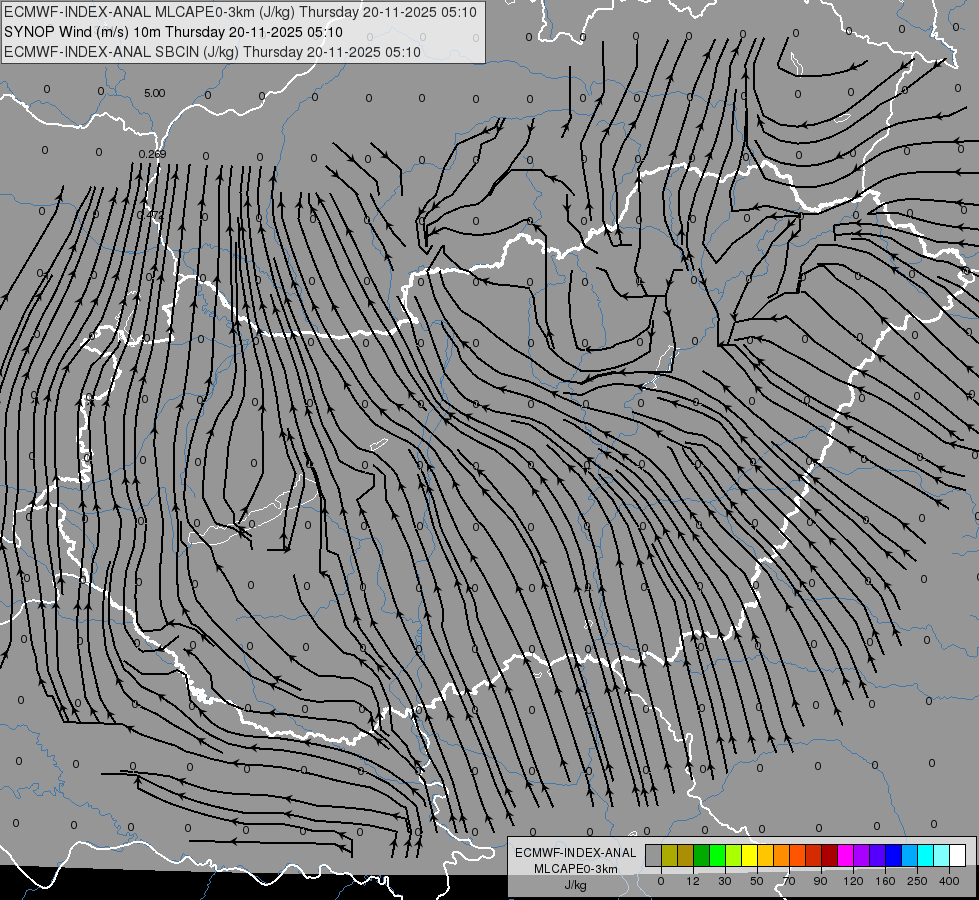Click the legend title ECMWF-INDEX-ANAL
Image resolution: width=979 pixels, height=900 pixels.
[x=575, y=853]
